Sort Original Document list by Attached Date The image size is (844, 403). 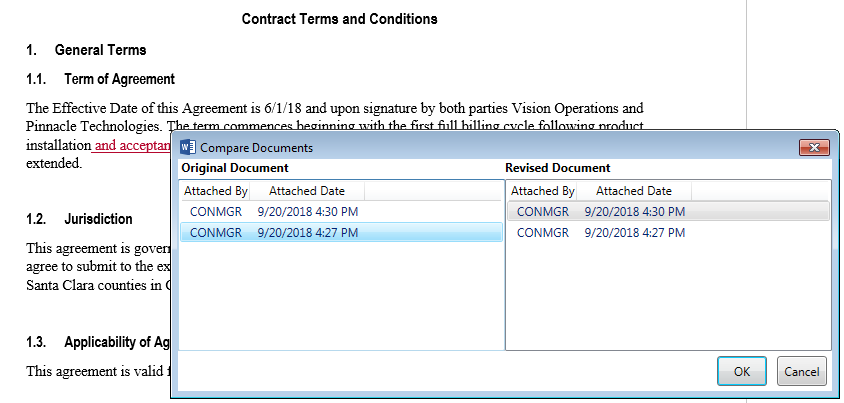coord(307,191)
